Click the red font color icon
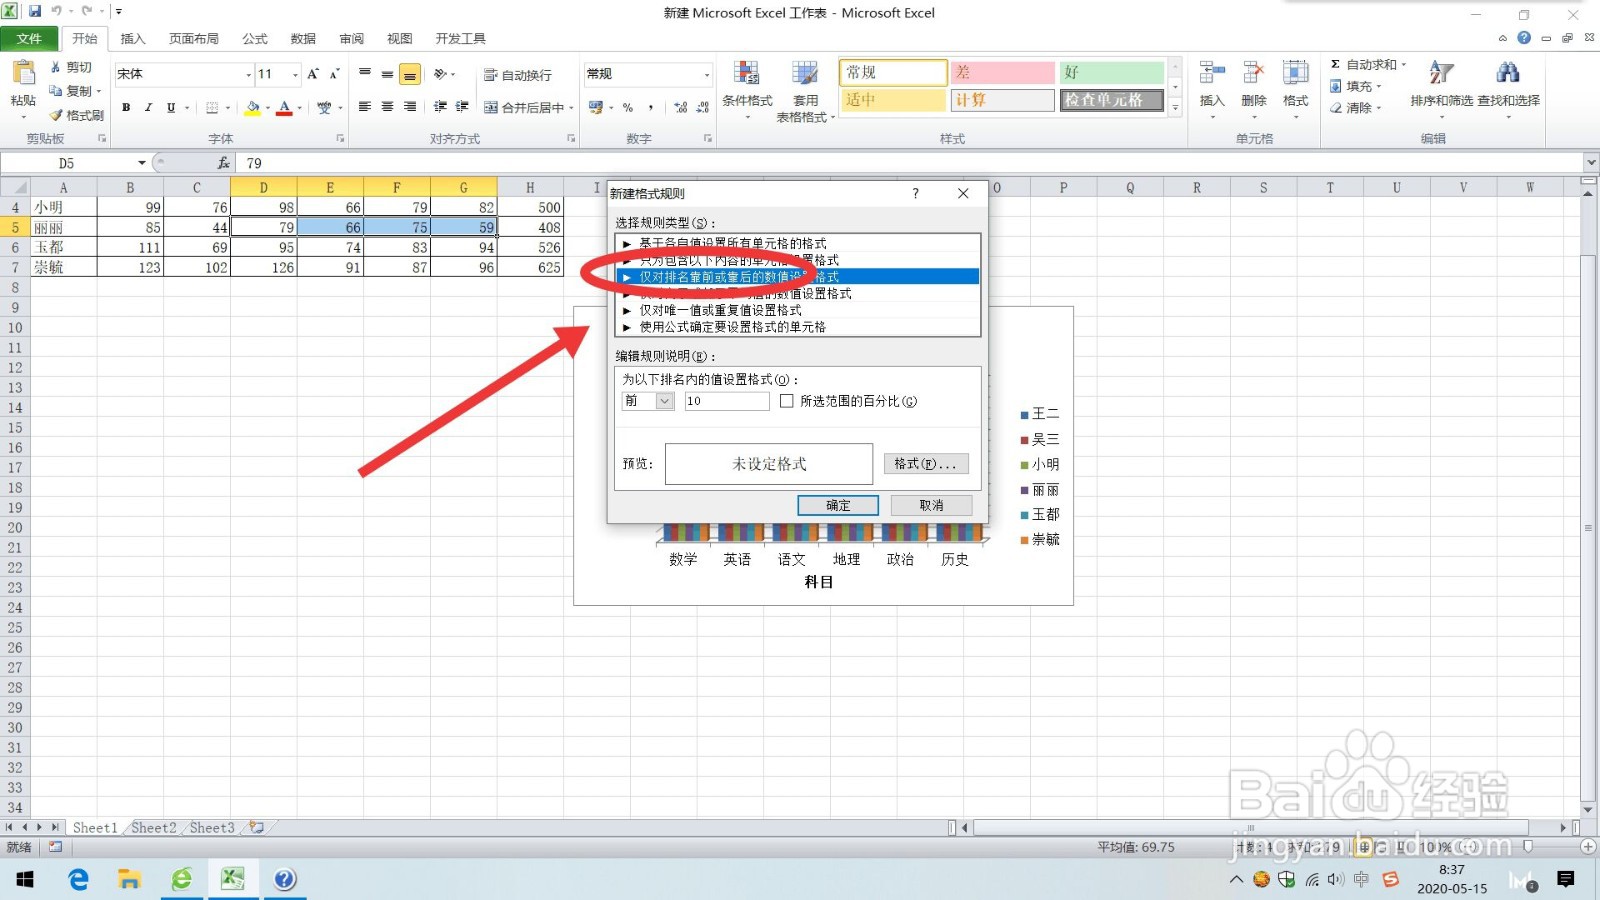 (x=284, y=107)
